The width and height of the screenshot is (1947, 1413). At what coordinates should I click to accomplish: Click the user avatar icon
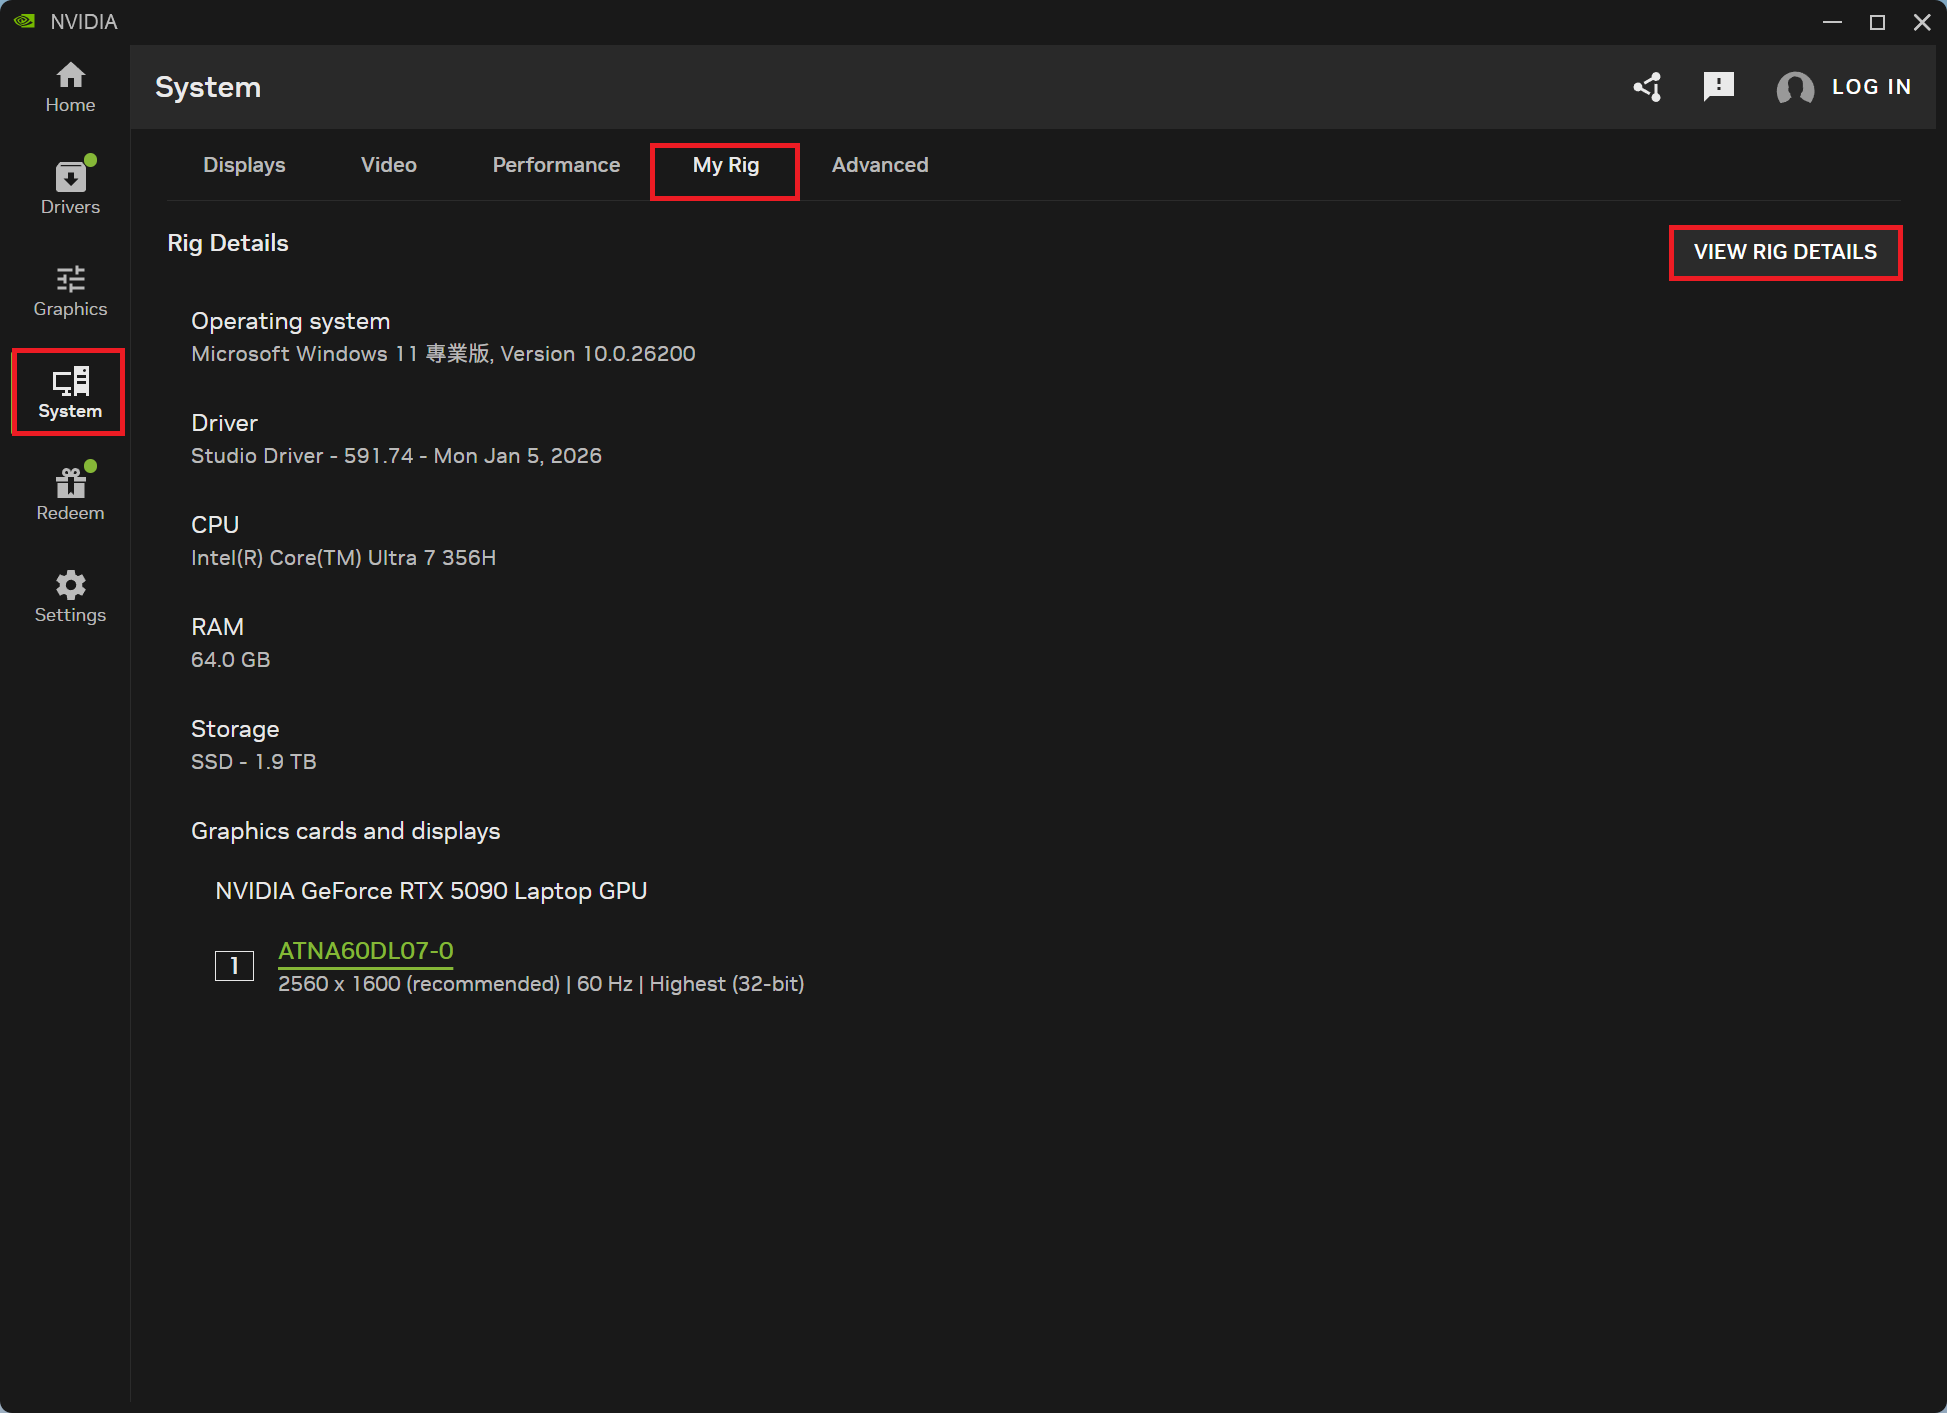click(x=1795, y=88)
